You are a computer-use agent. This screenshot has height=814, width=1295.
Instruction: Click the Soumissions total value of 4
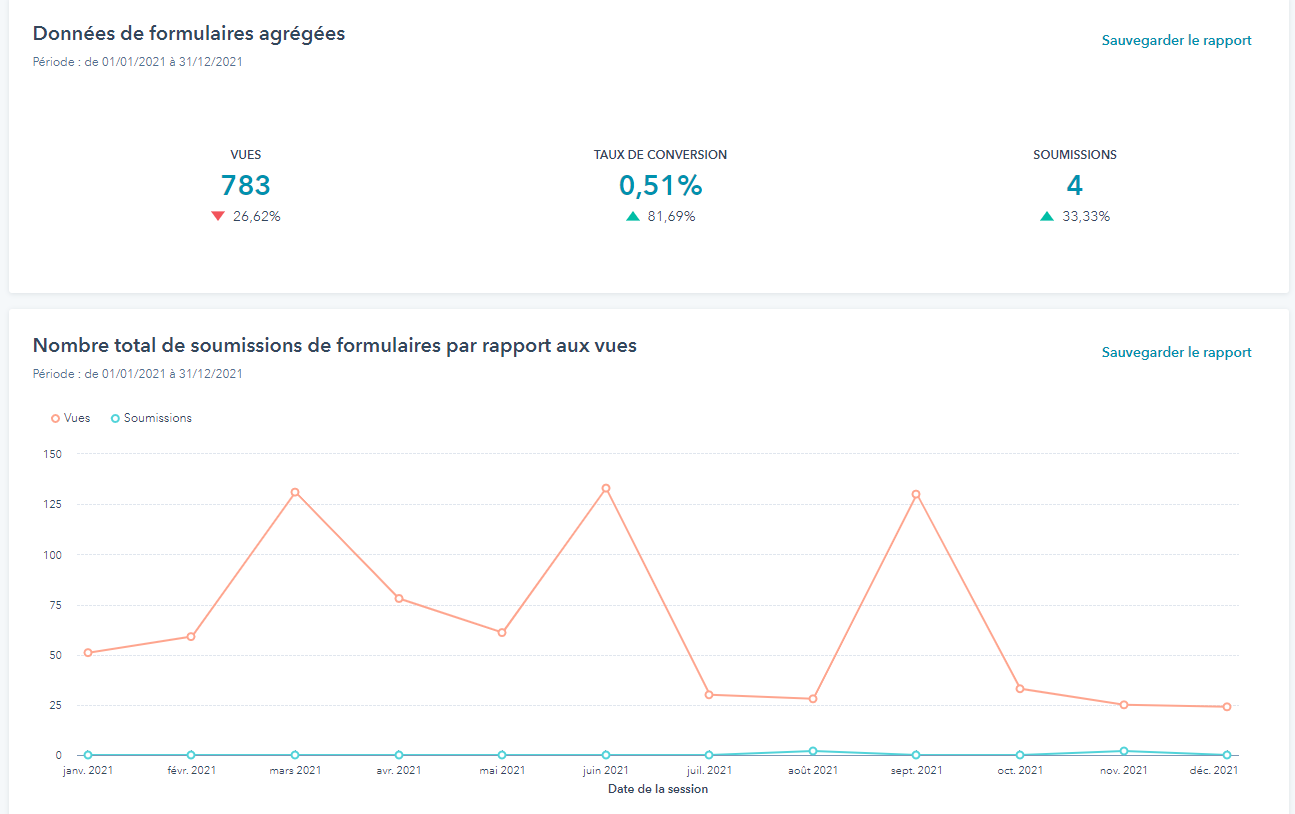point(1075,186)
